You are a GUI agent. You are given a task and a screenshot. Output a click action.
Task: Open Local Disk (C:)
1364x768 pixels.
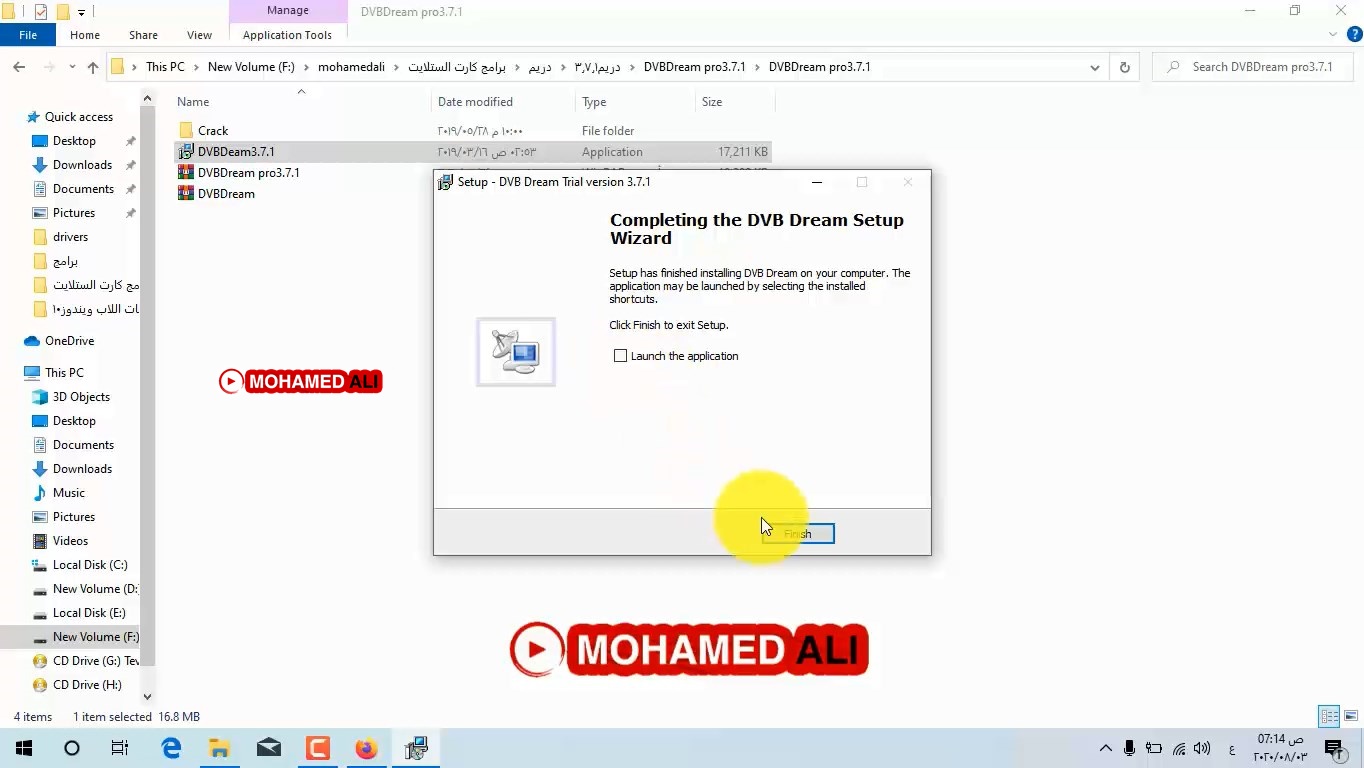coord(90,565)
